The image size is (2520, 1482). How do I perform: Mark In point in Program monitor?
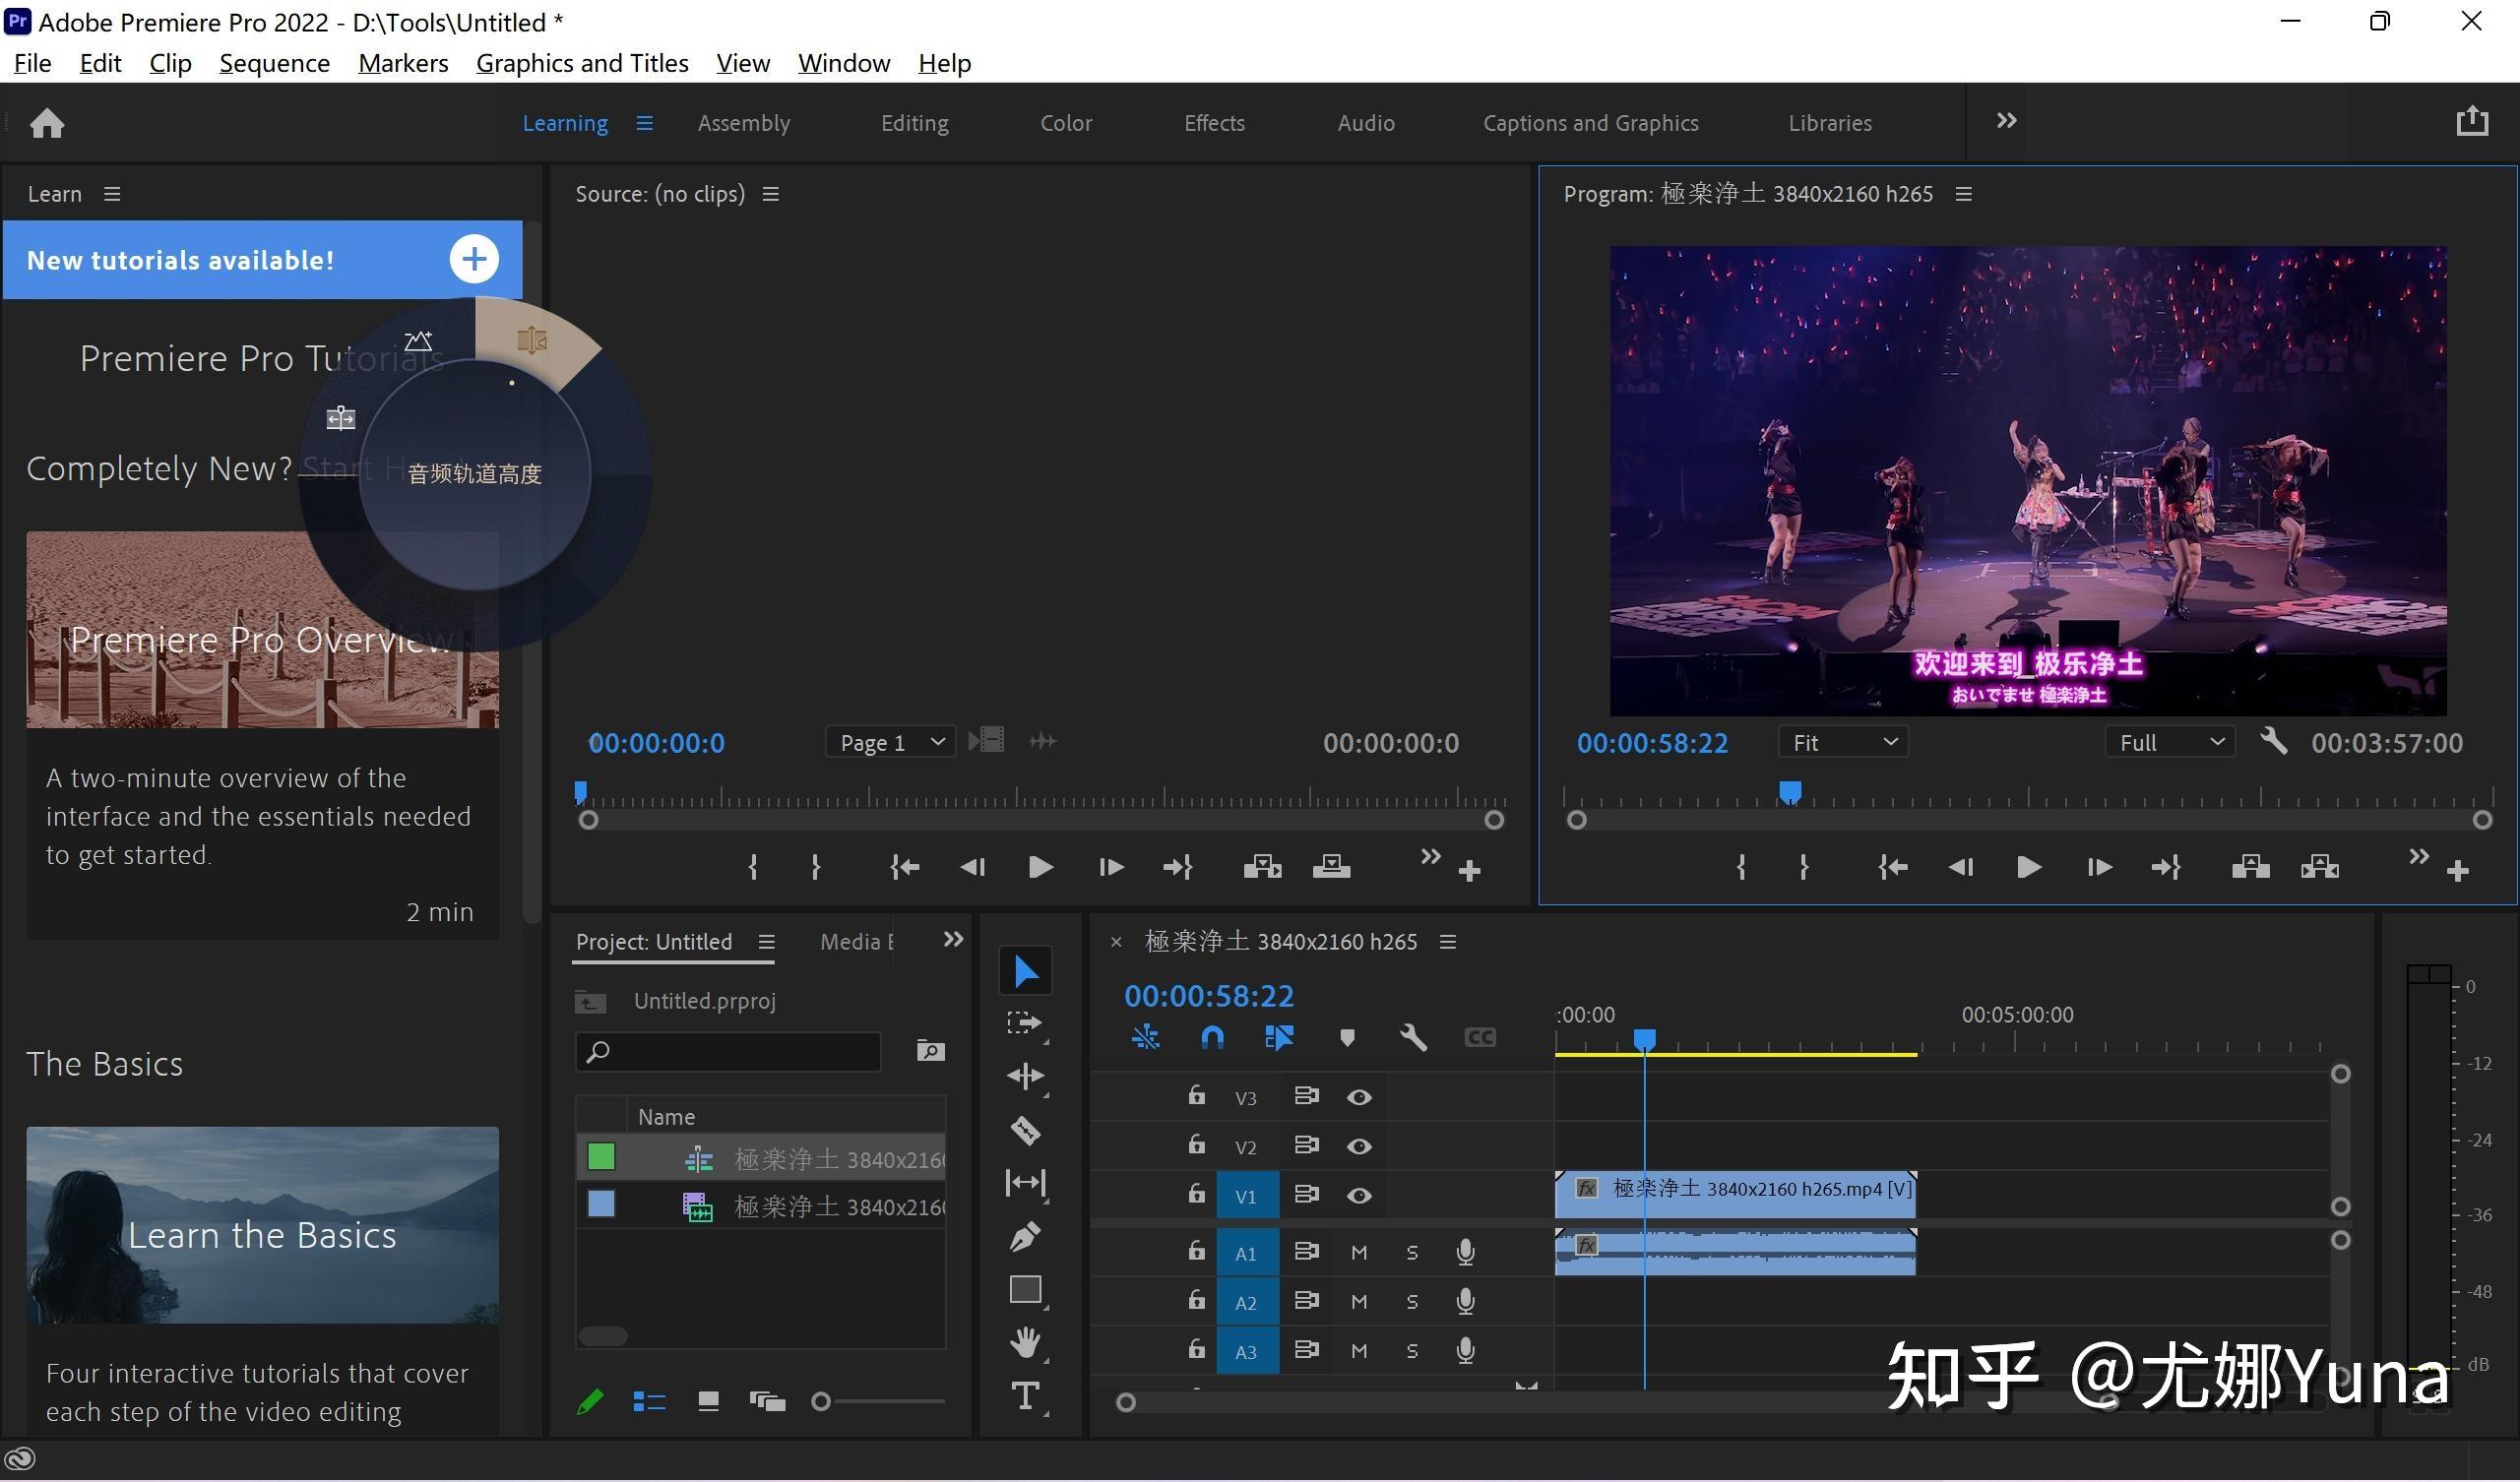[x=1741, y=867]
